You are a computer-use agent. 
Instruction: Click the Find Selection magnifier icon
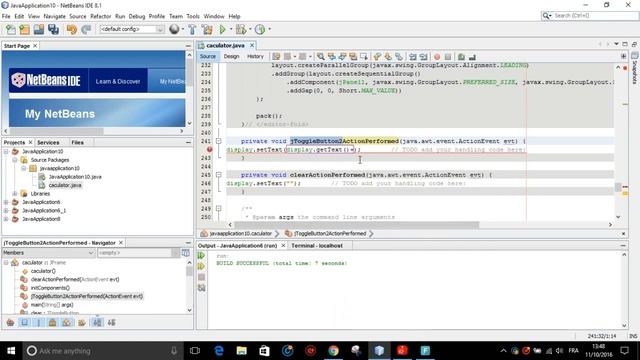click(321, 57)
